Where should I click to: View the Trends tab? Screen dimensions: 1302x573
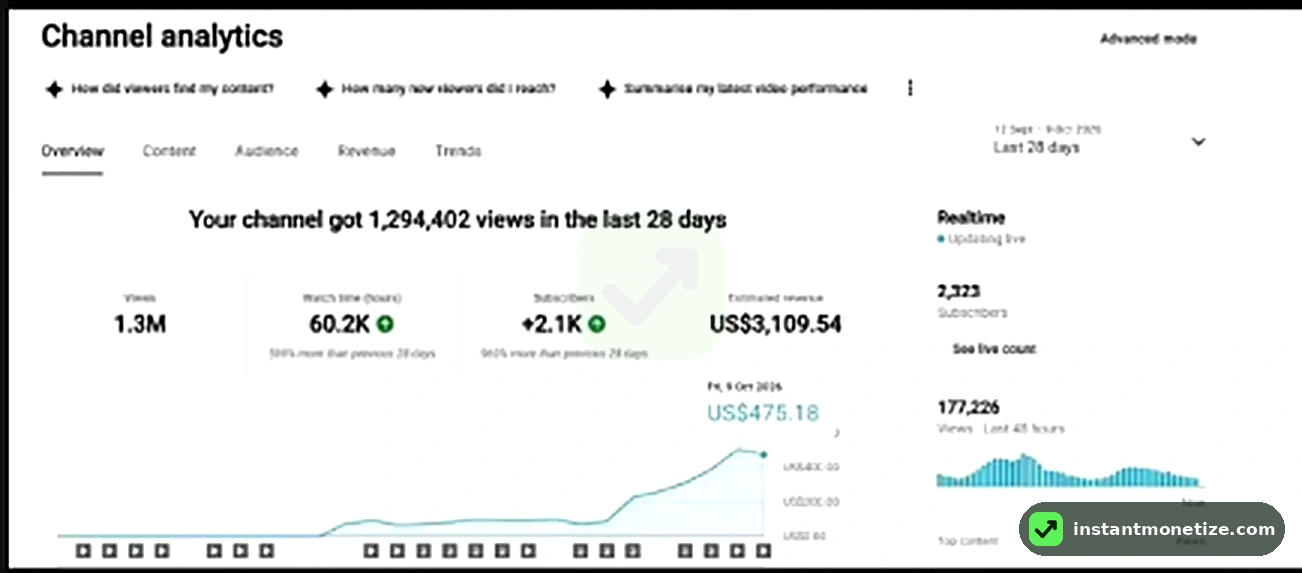pos(458,151)
